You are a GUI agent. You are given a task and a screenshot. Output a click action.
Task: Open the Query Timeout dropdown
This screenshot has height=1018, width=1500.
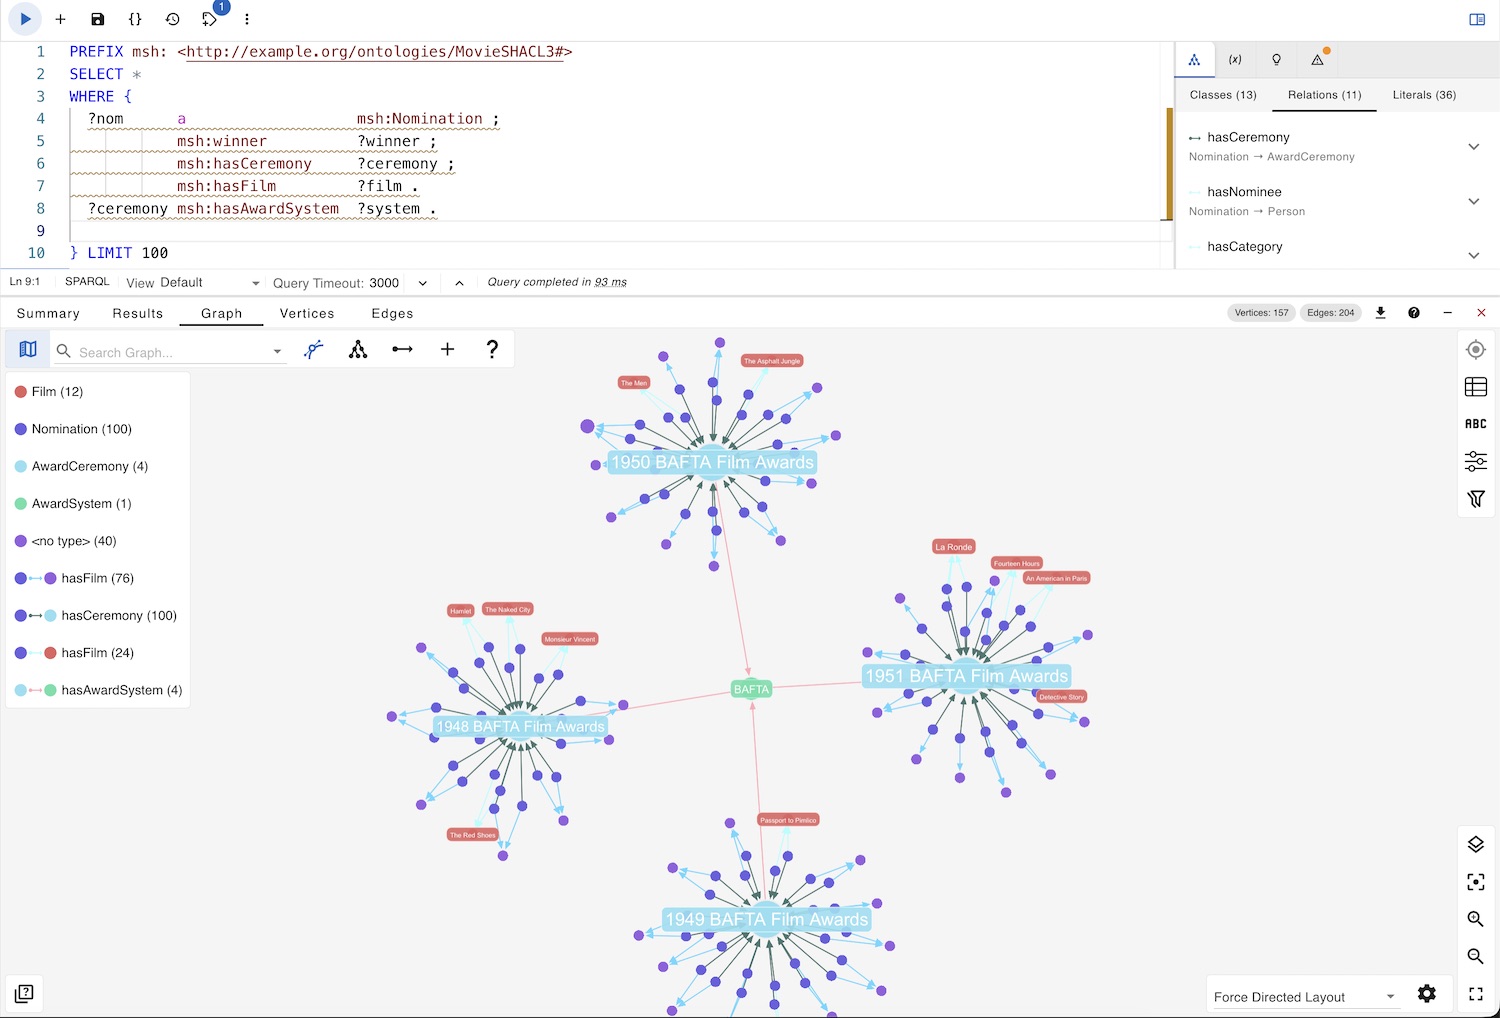(x=422, y=283)
